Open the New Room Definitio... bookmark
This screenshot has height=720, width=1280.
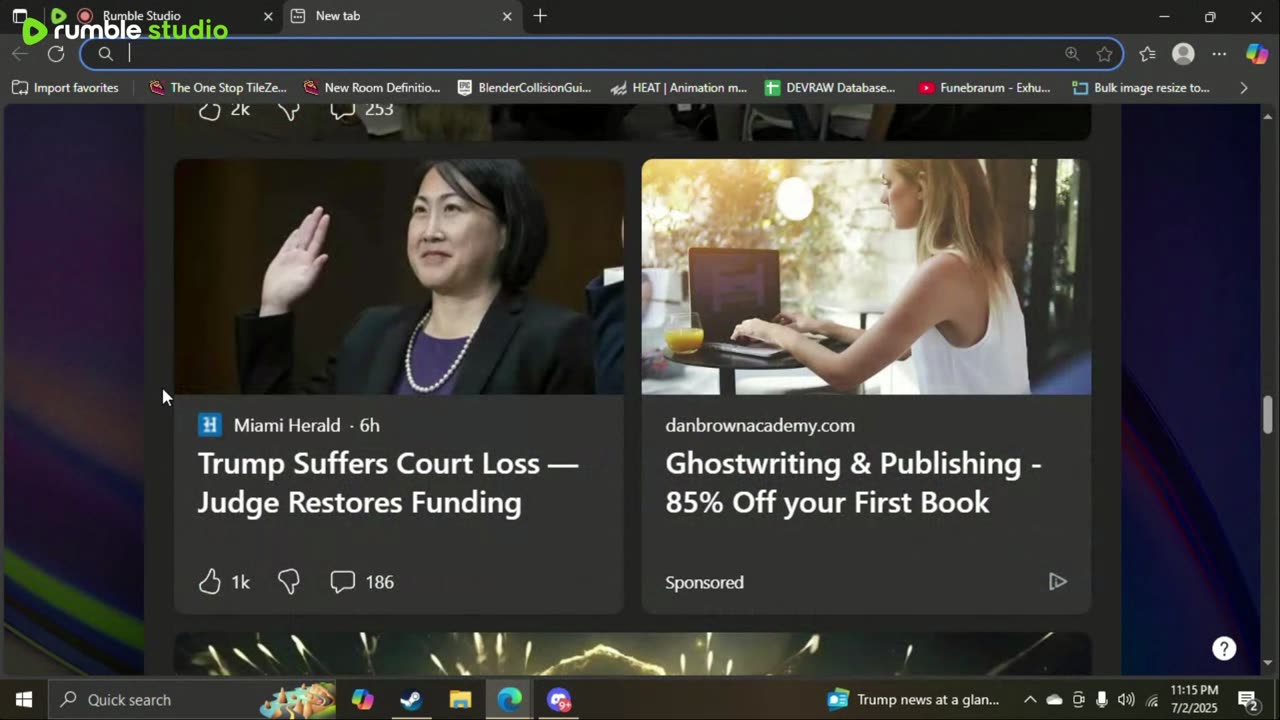(x=371, y=88)
